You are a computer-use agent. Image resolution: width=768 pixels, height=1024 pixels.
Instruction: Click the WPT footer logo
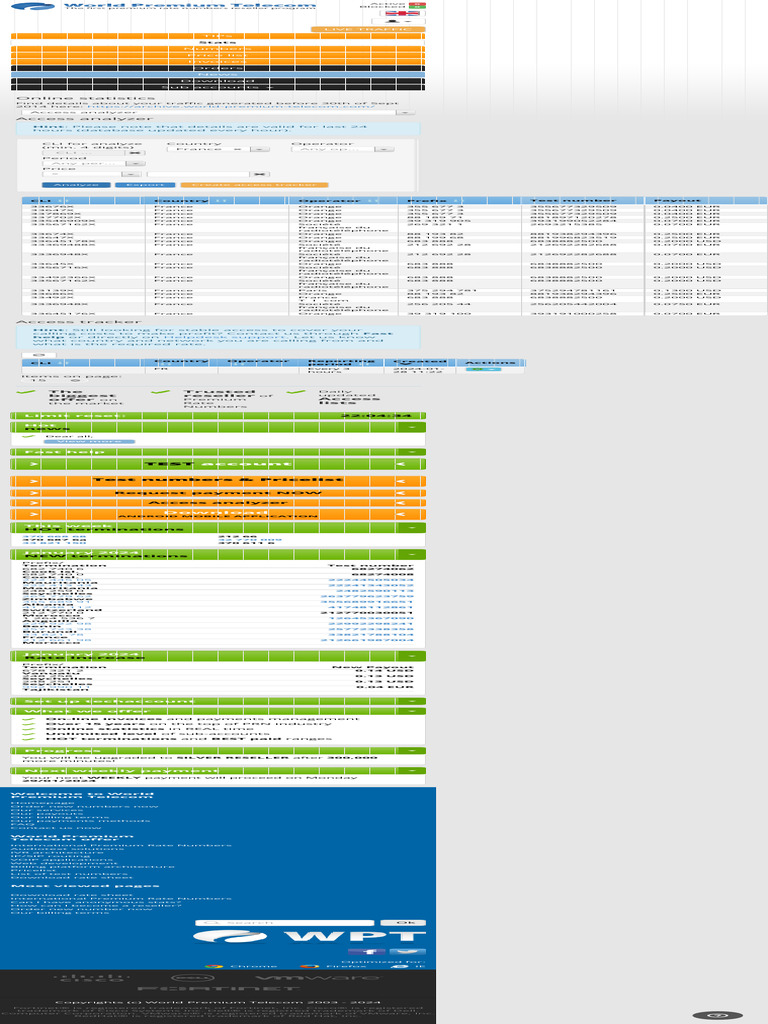point(310,937)
